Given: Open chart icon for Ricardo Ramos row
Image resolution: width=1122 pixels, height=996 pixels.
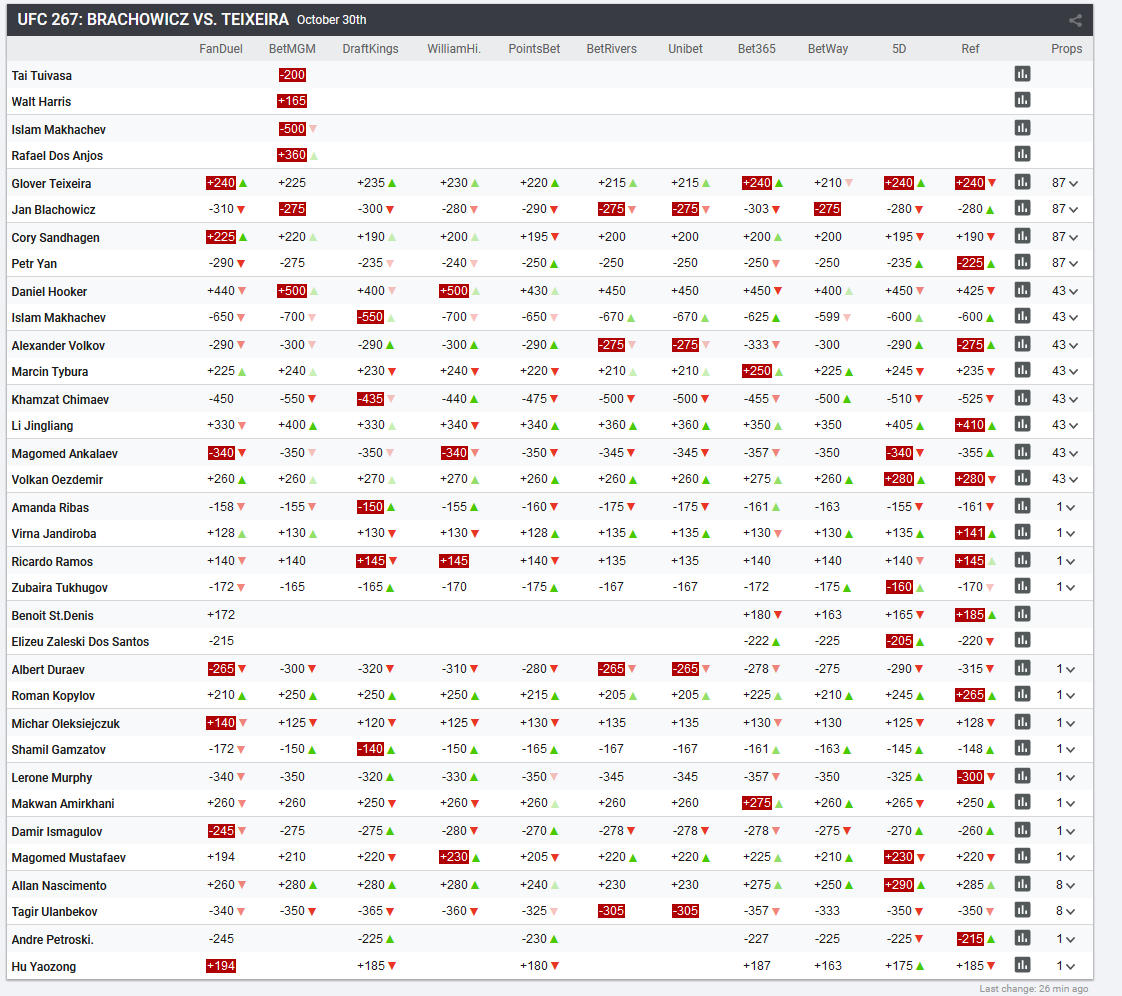Looking at the screenshot, I should pos(1023,560).
